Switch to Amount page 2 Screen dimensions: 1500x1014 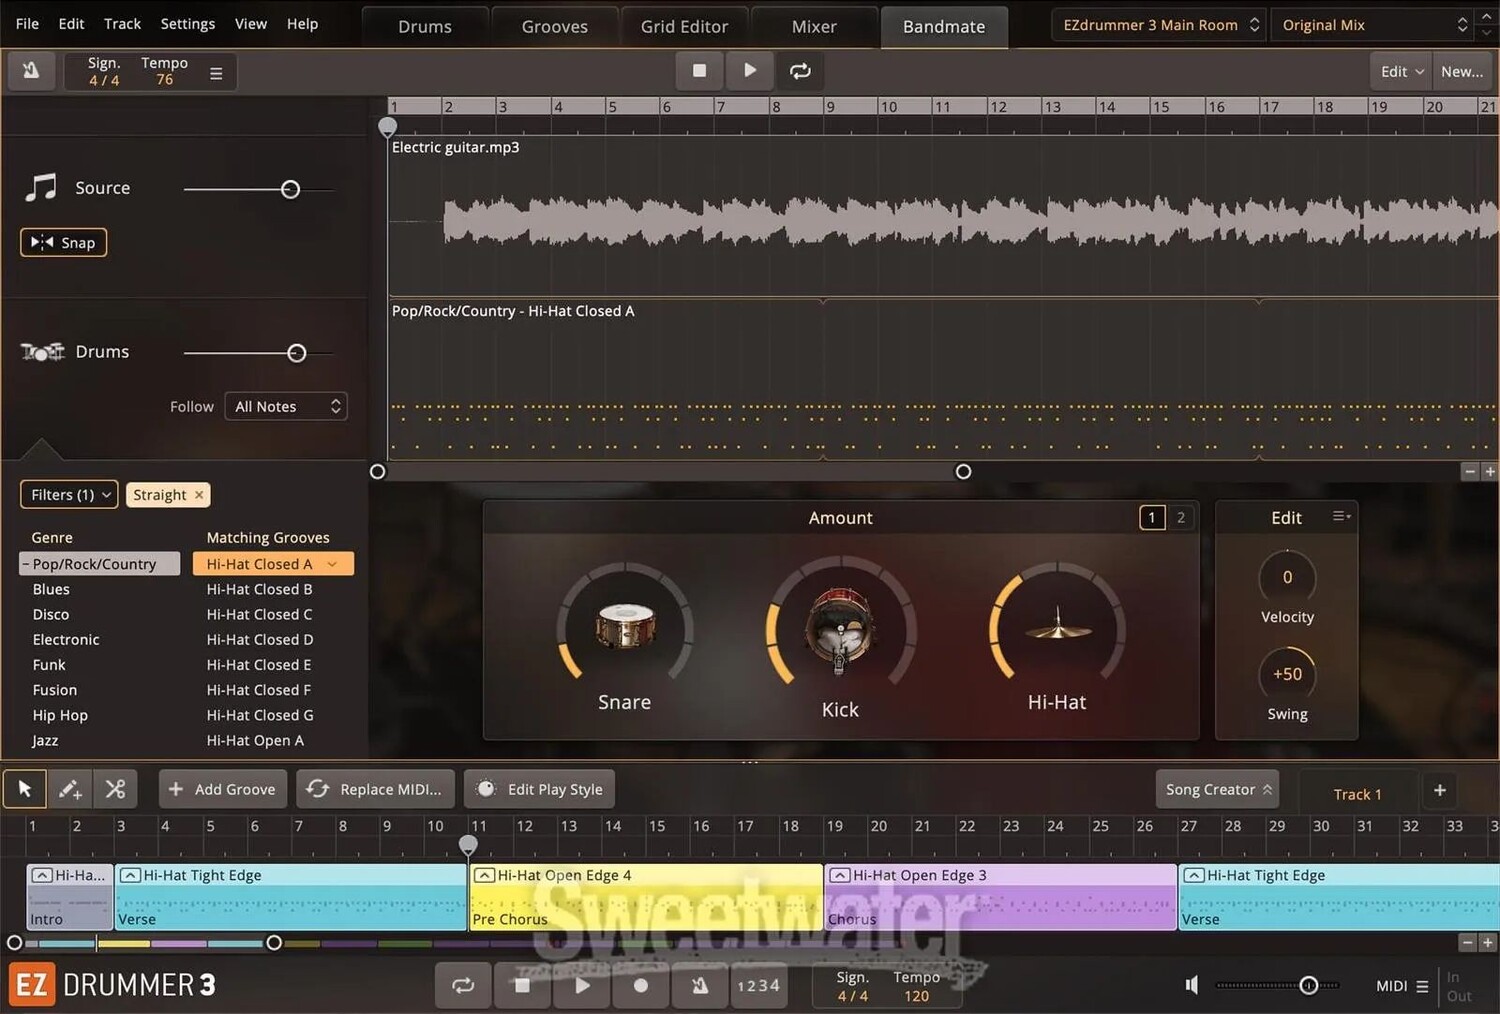point(1180,517)
